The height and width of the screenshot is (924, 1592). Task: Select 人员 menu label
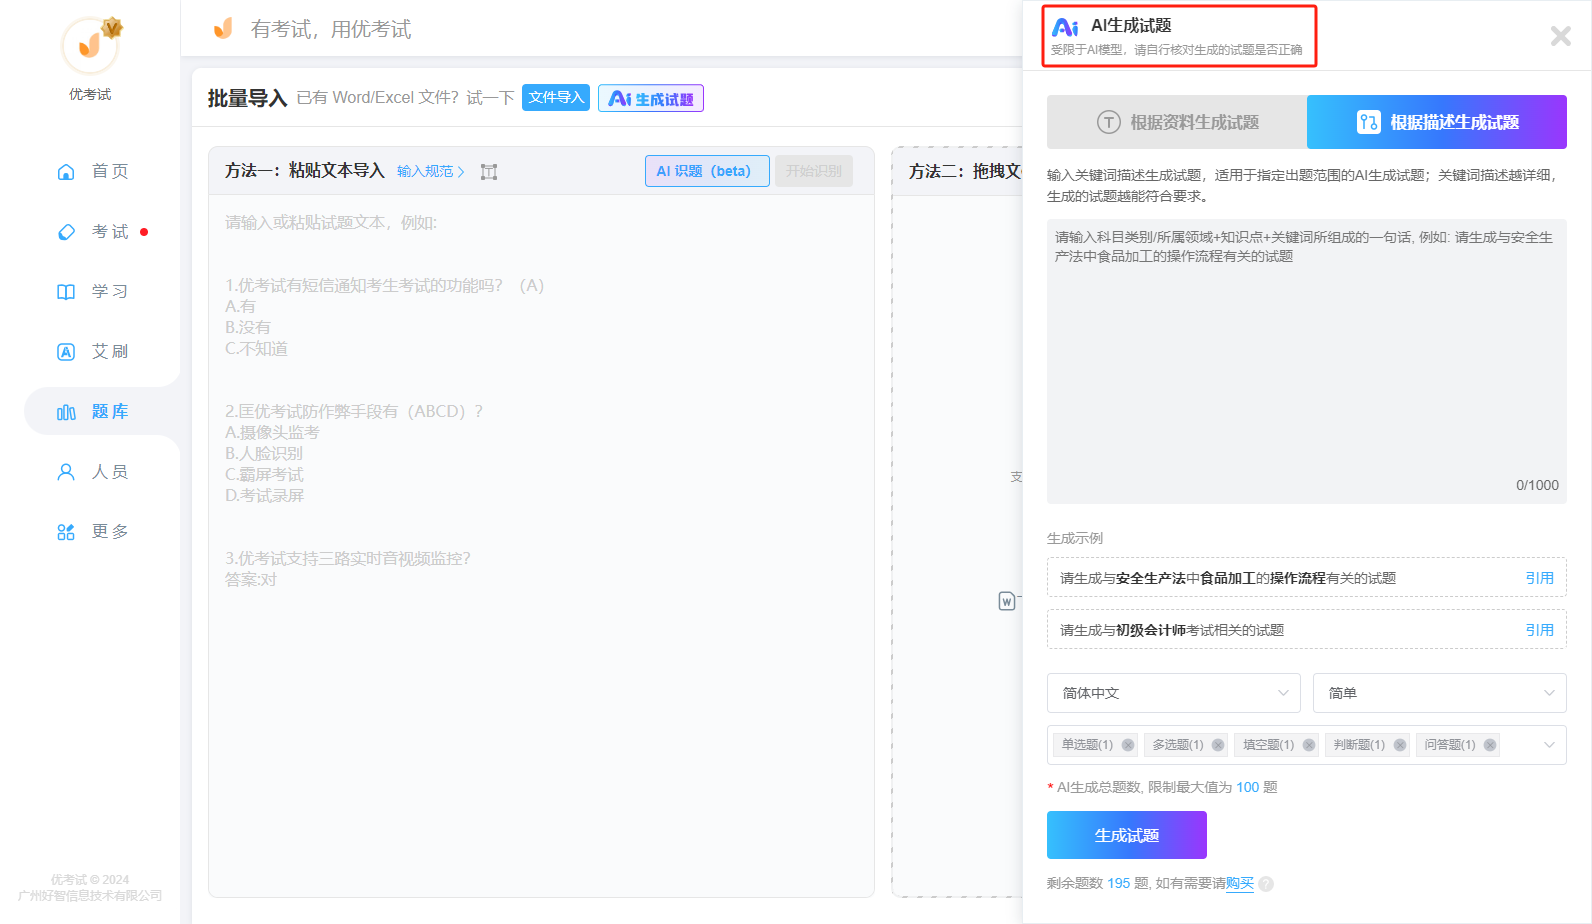[x=110, y=472]
